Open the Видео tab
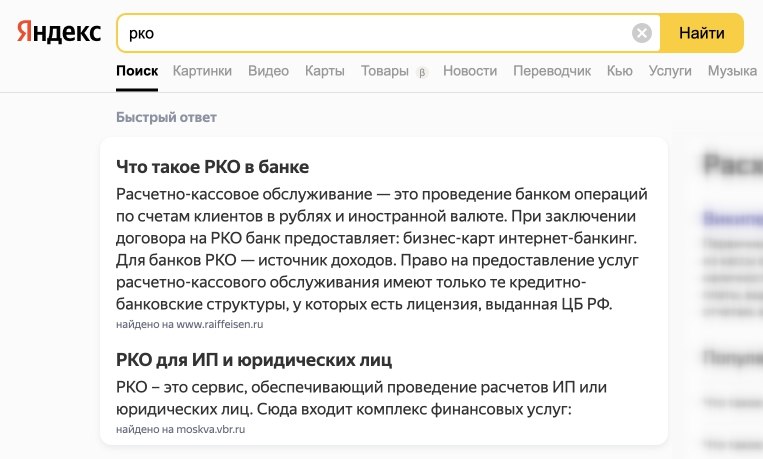Image resolution: width=763 pixels, height=459 pixels. (268, 71)
